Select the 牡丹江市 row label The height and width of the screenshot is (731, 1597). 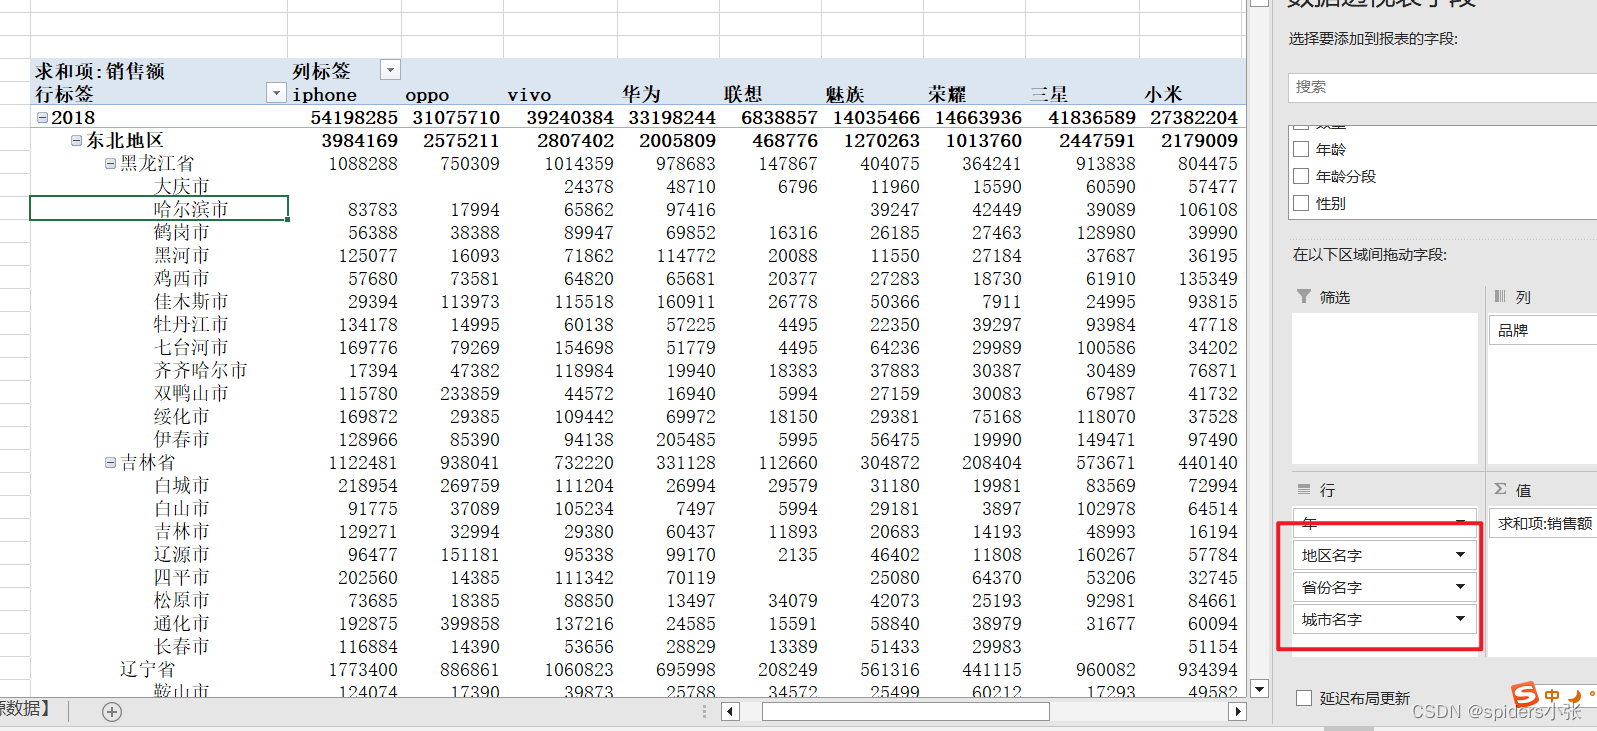(x=191, y=324)
